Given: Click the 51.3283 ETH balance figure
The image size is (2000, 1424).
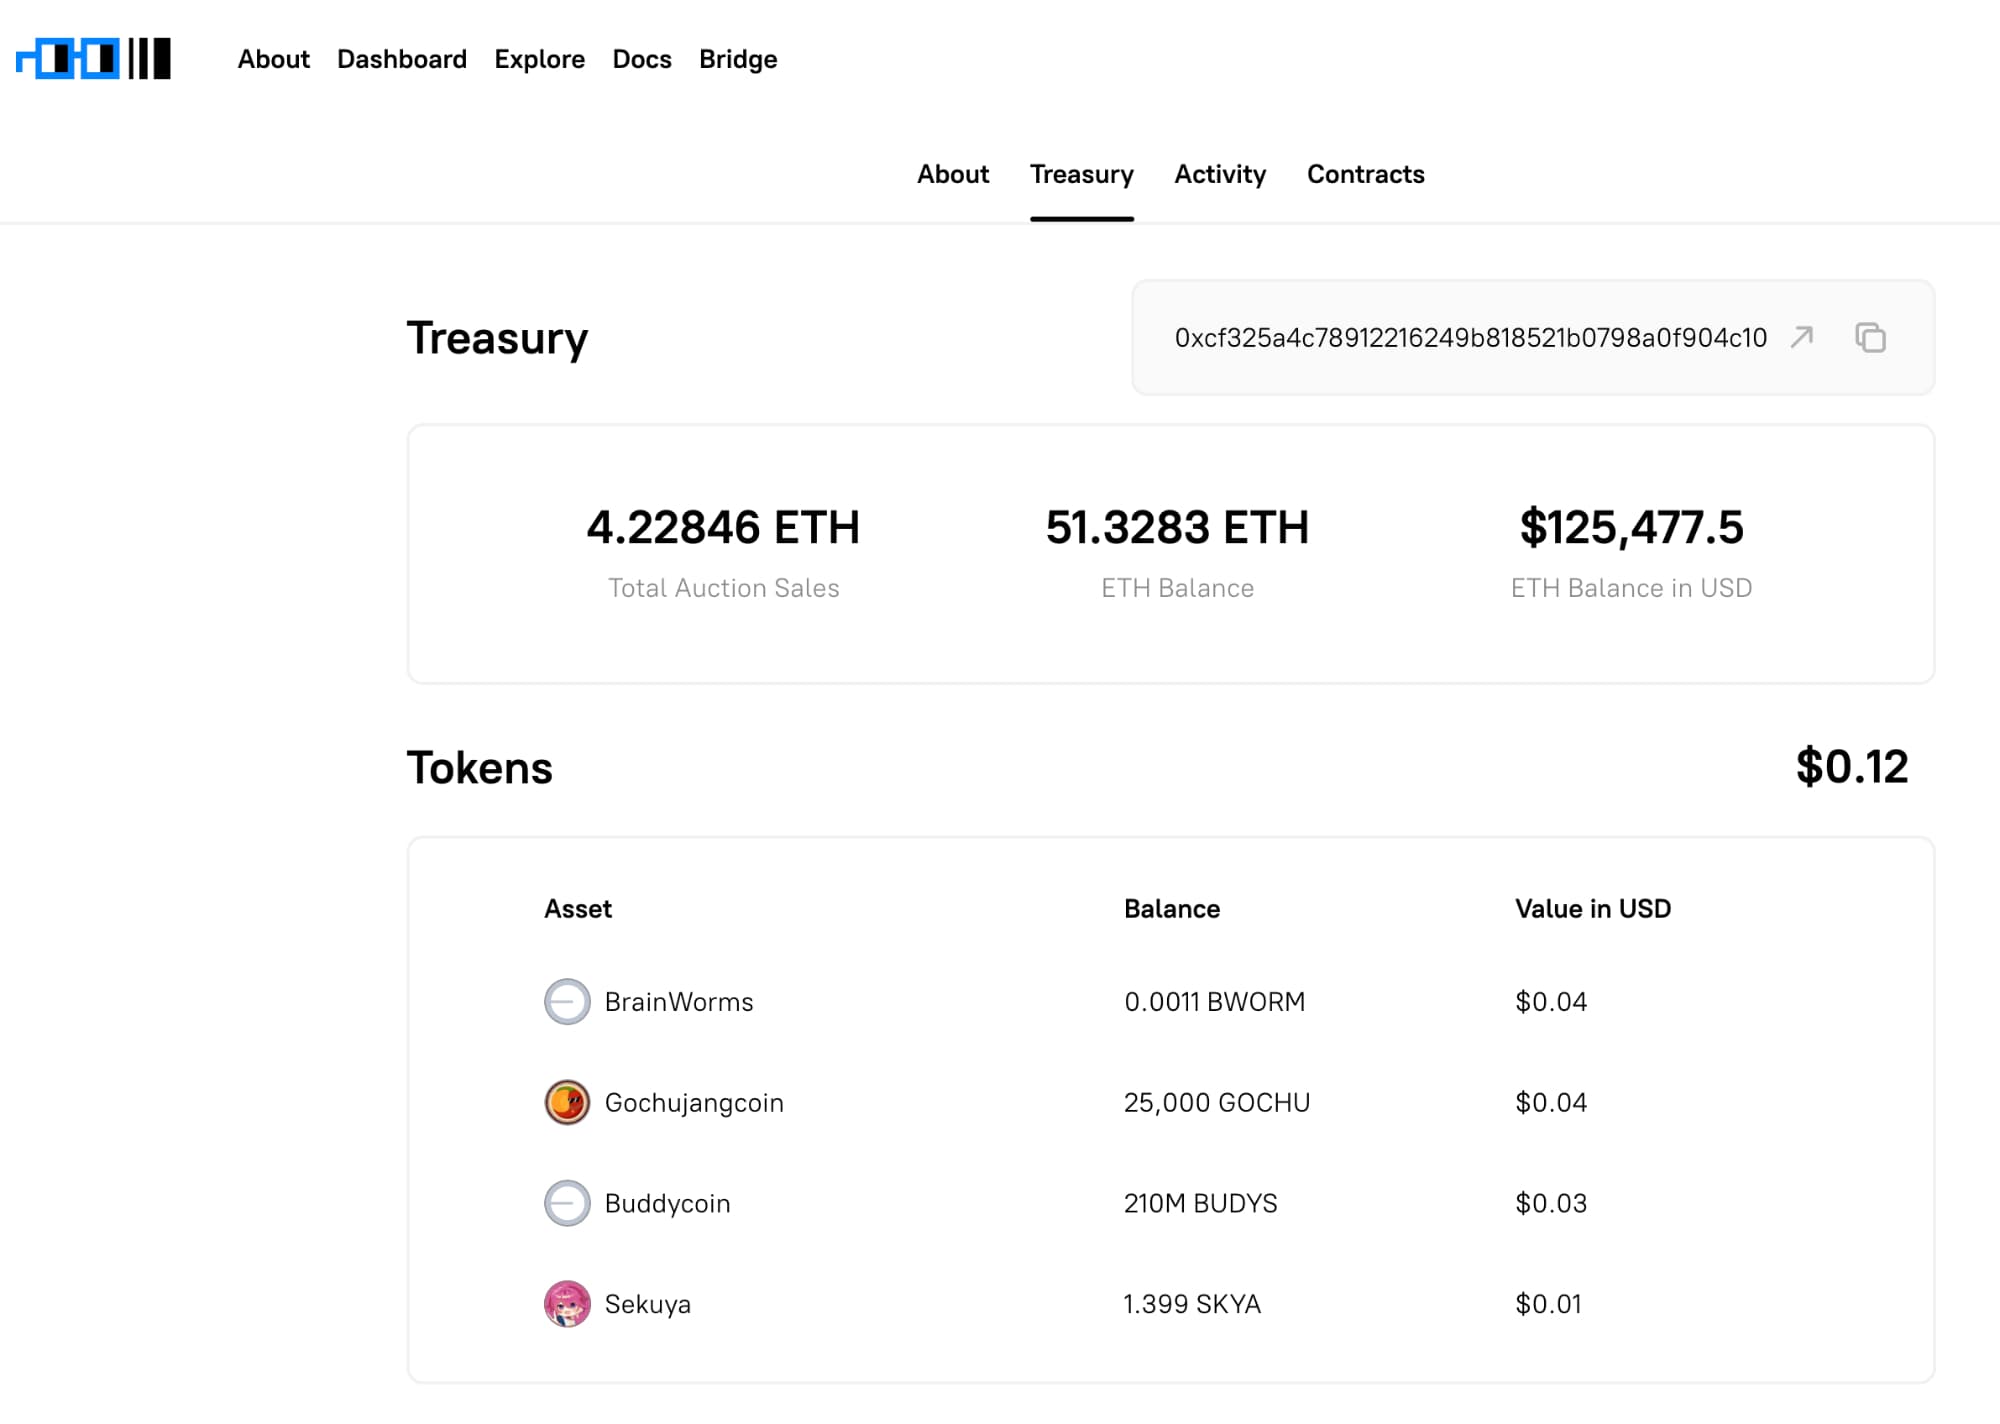Looking at the screenshot, I should coord(1177,527).
